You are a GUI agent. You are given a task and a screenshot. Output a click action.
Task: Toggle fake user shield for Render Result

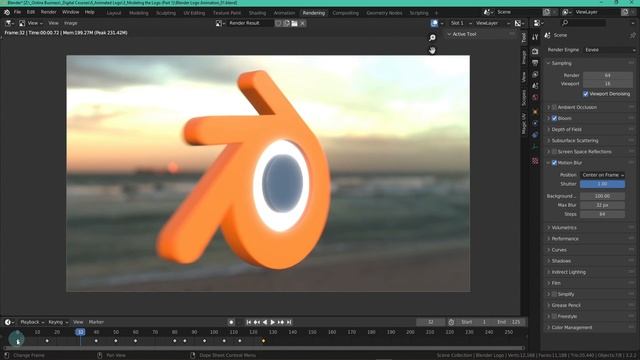278,23
